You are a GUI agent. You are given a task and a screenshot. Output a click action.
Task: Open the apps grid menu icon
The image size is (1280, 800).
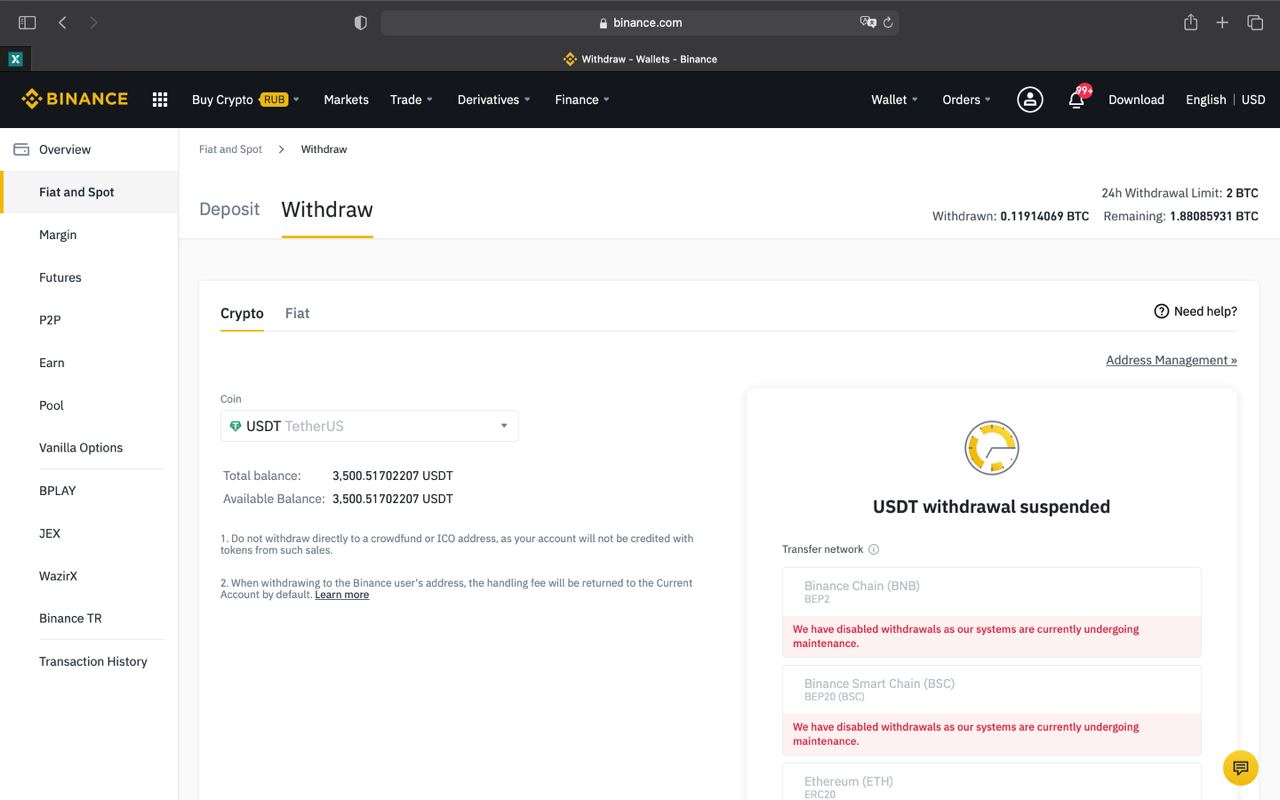coord(160,99)
